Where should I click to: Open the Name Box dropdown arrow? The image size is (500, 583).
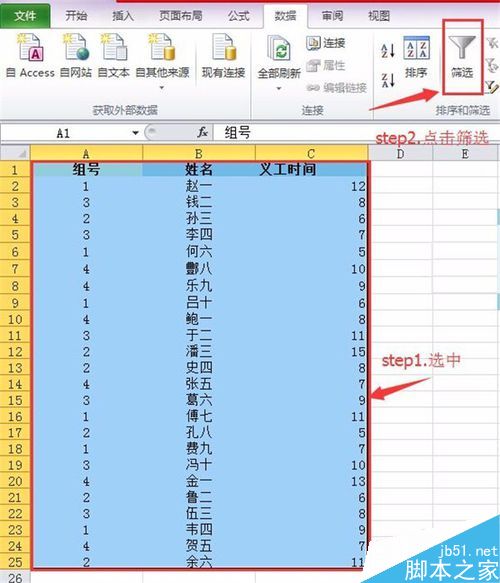click(135, 133)
